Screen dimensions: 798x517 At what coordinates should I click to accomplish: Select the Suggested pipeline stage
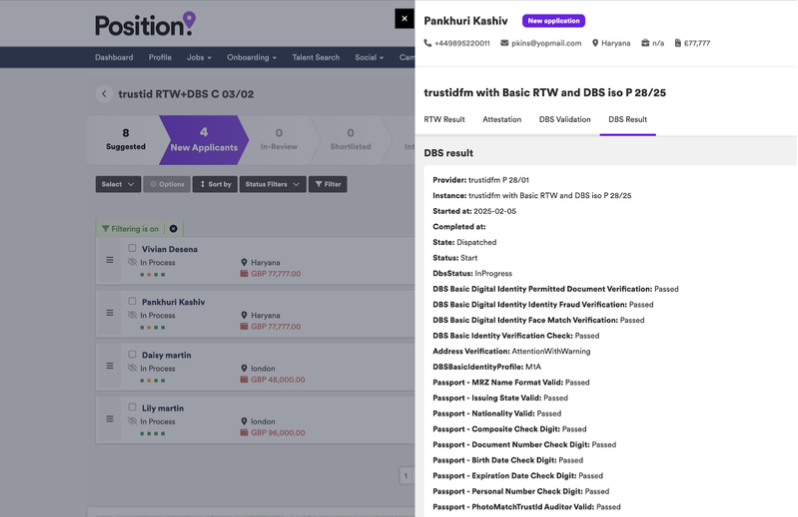[125, 139]
